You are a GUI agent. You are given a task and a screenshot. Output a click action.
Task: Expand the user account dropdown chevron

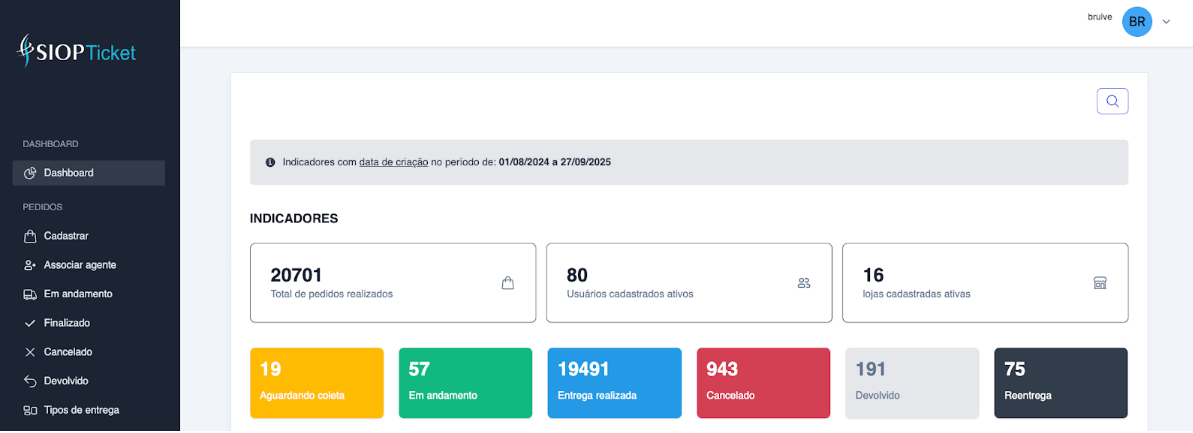[x=1166, y=22]
